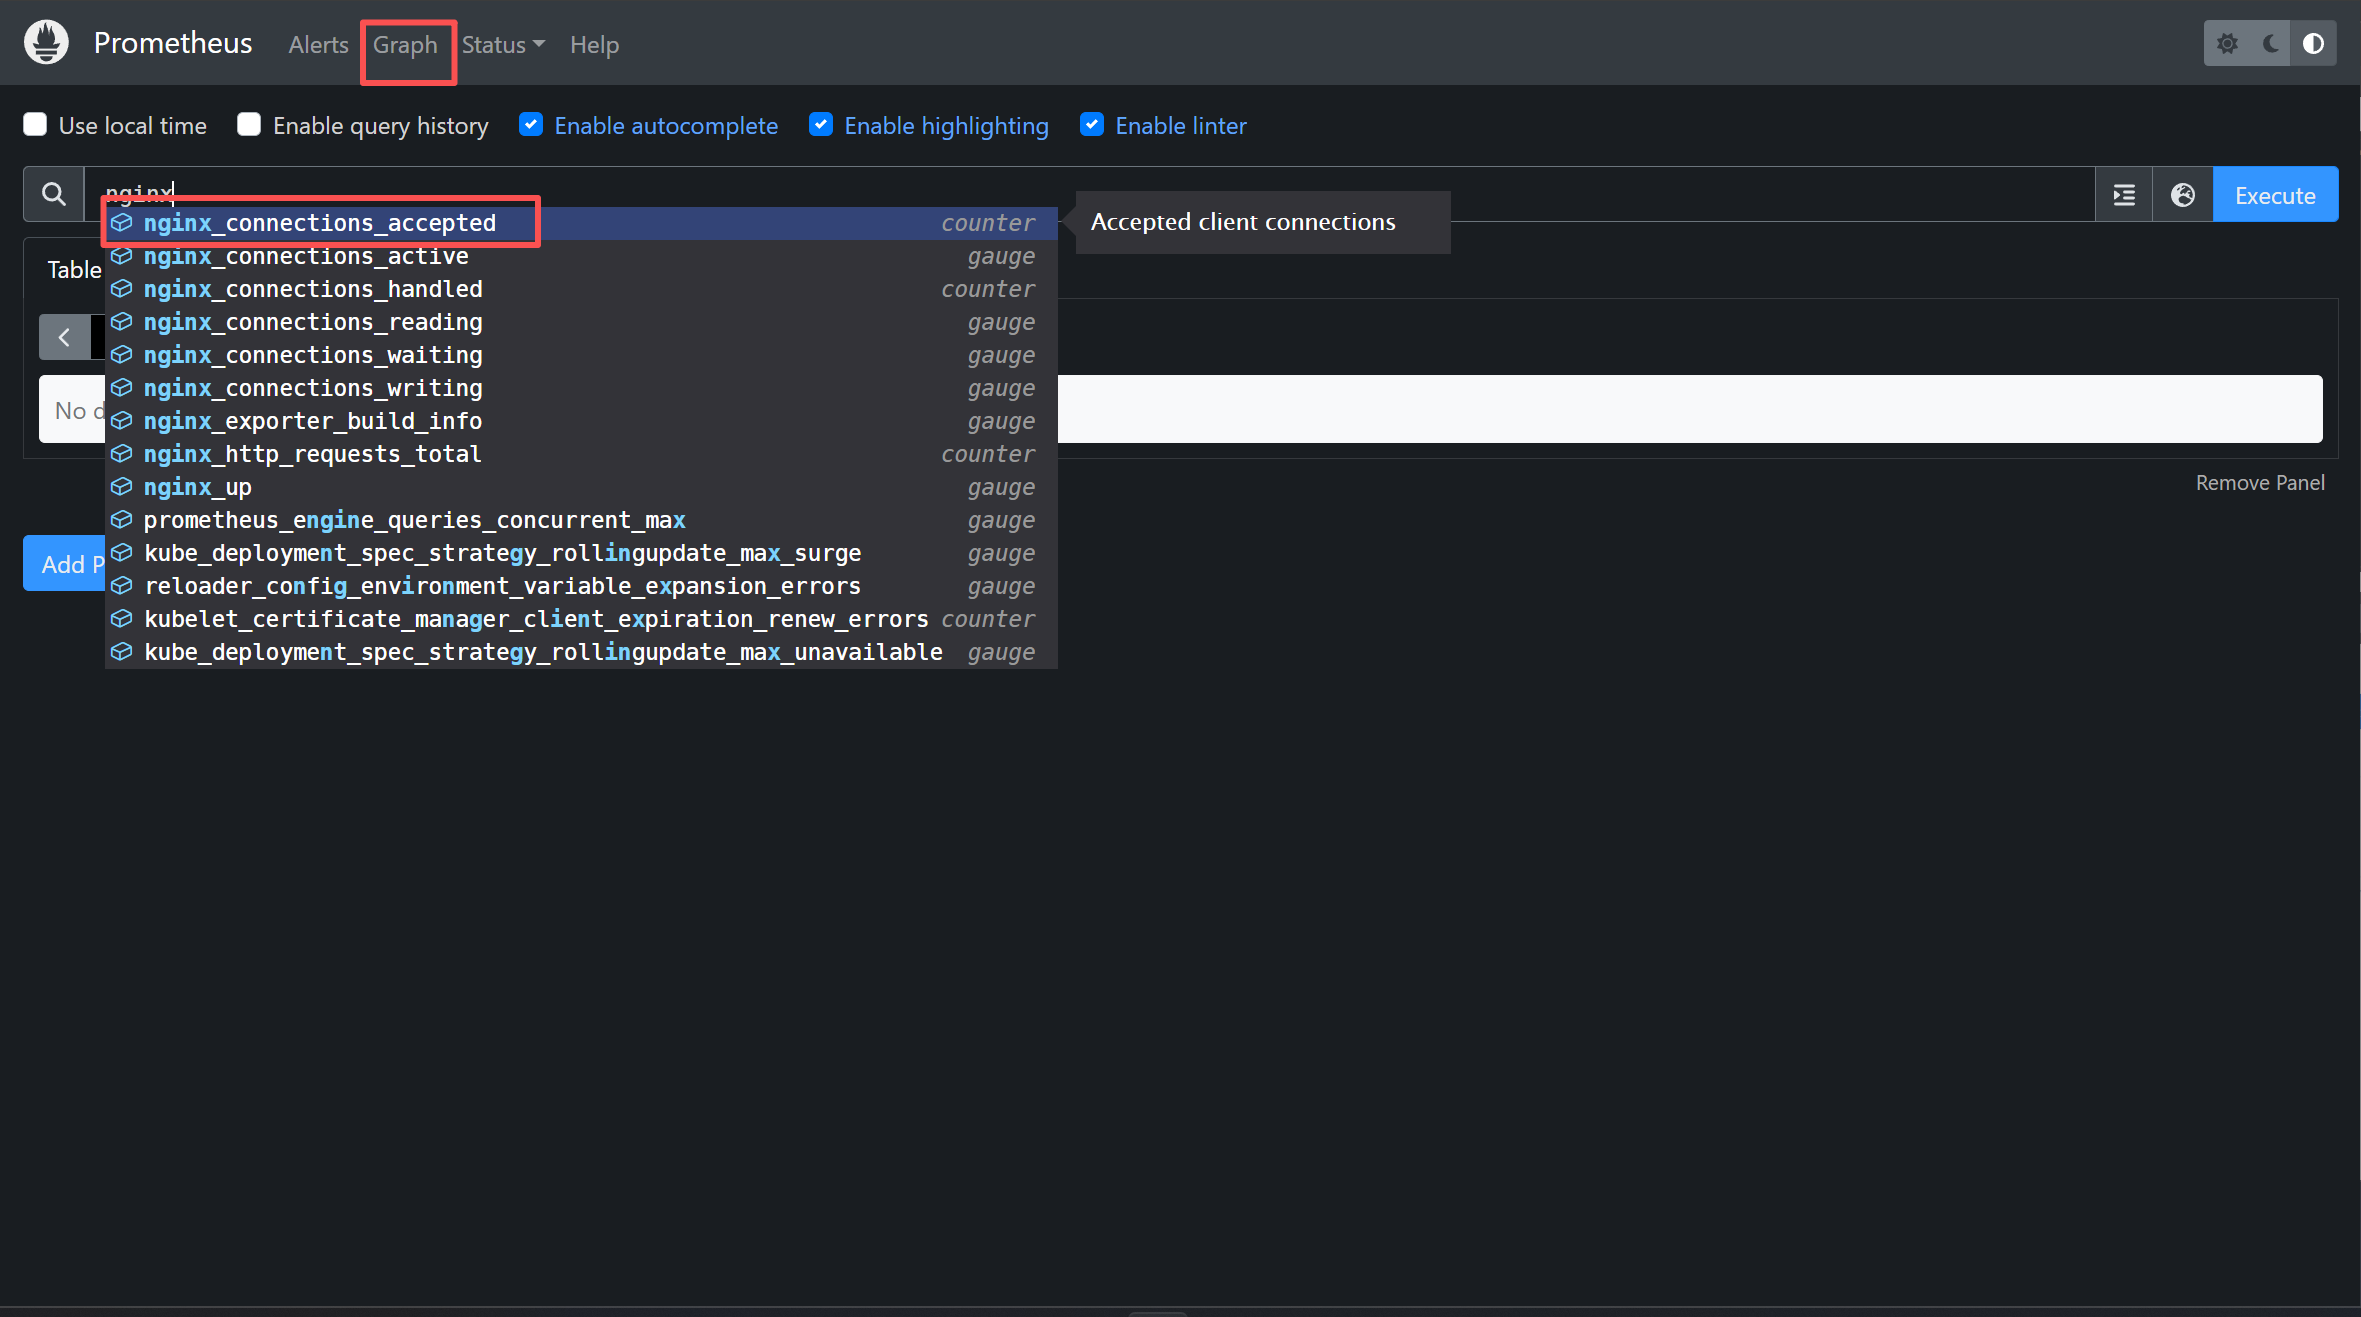Choose kube_deployment_spec_strategy_rollingupdate_max_surge suggestion

(581, 553)
